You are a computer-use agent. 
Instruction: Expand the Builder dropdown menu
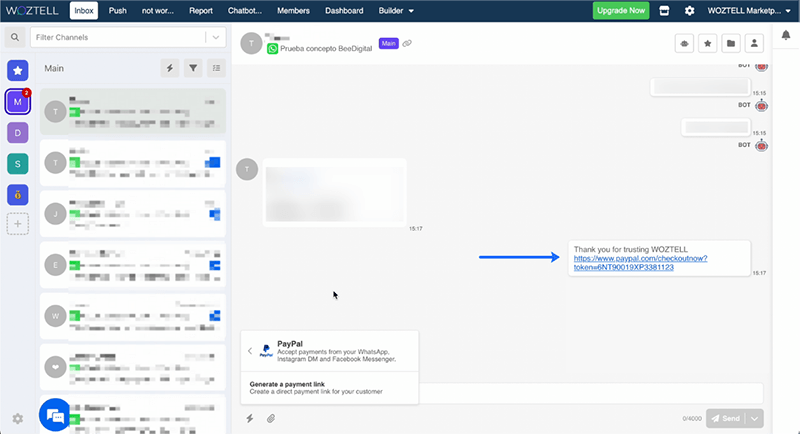(396, 11)
